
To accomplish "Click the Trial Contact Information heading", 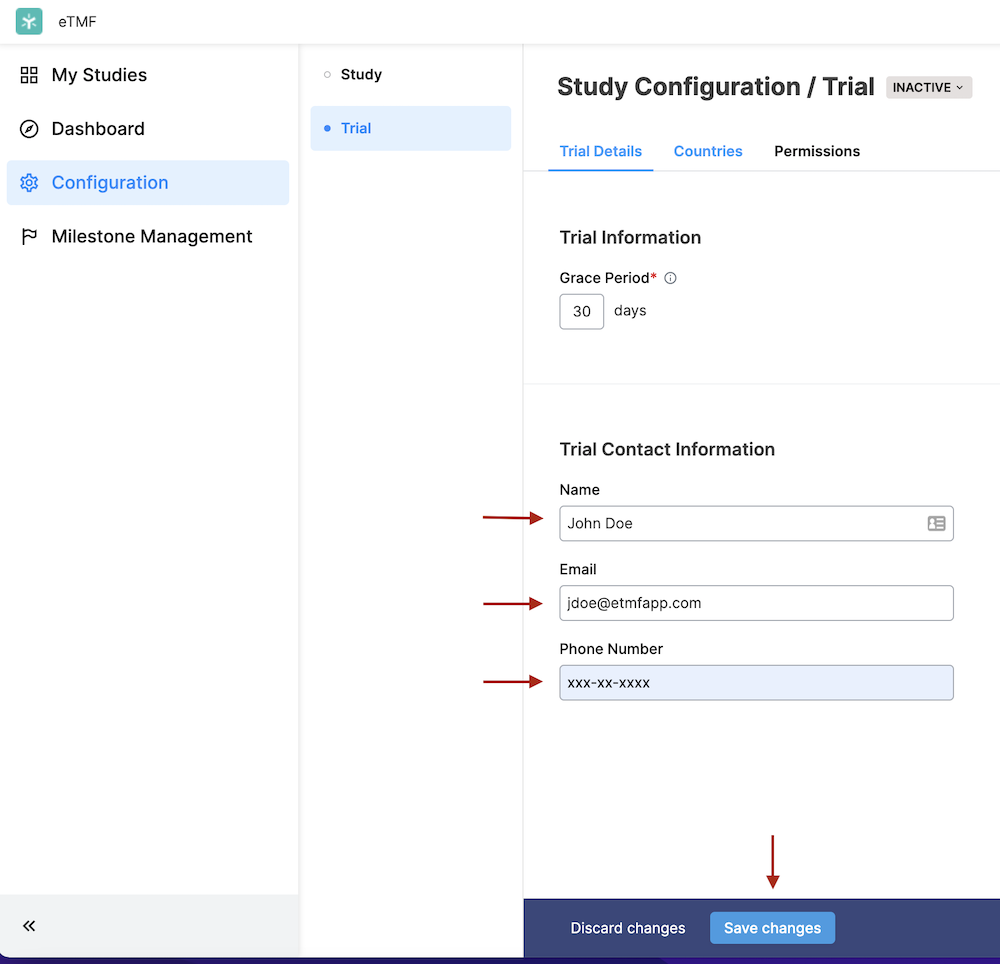I will coord(667,449).
